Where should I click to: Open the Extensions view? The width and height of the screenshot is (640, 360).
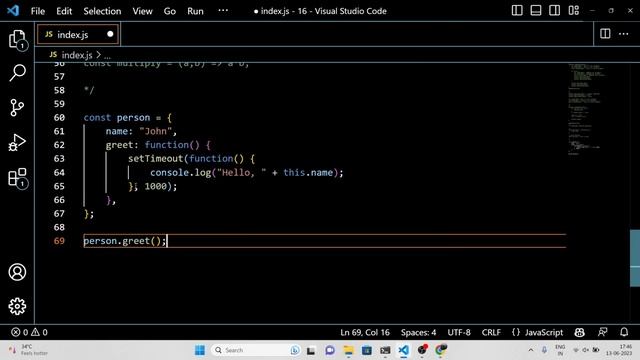pos(17,178)
